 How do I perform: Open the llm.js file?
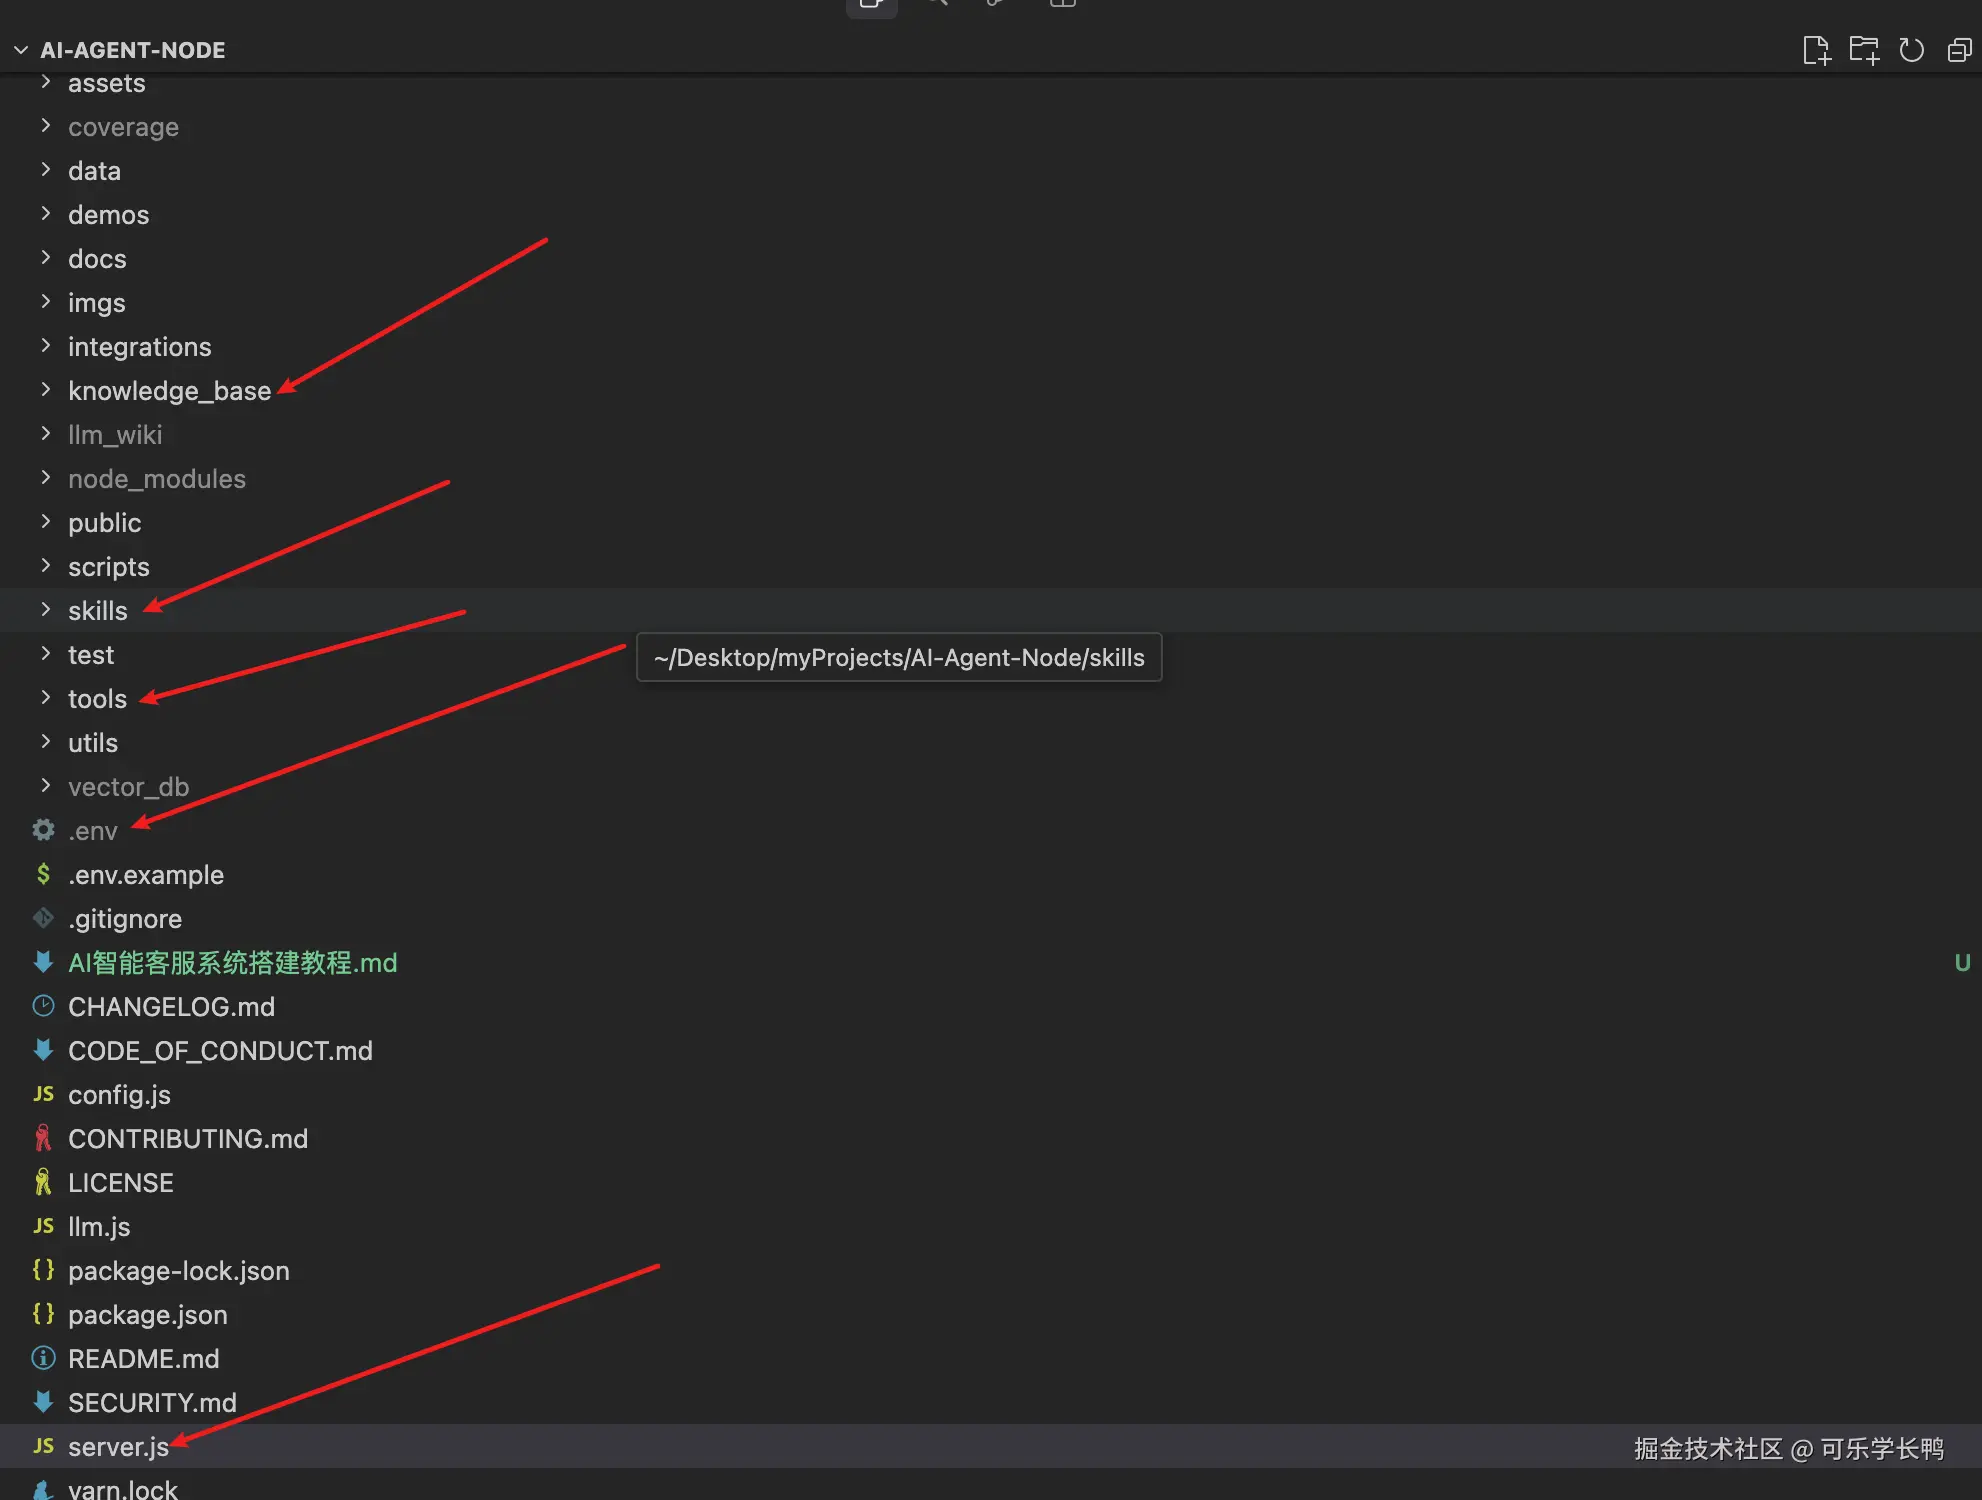(99, 1226)
